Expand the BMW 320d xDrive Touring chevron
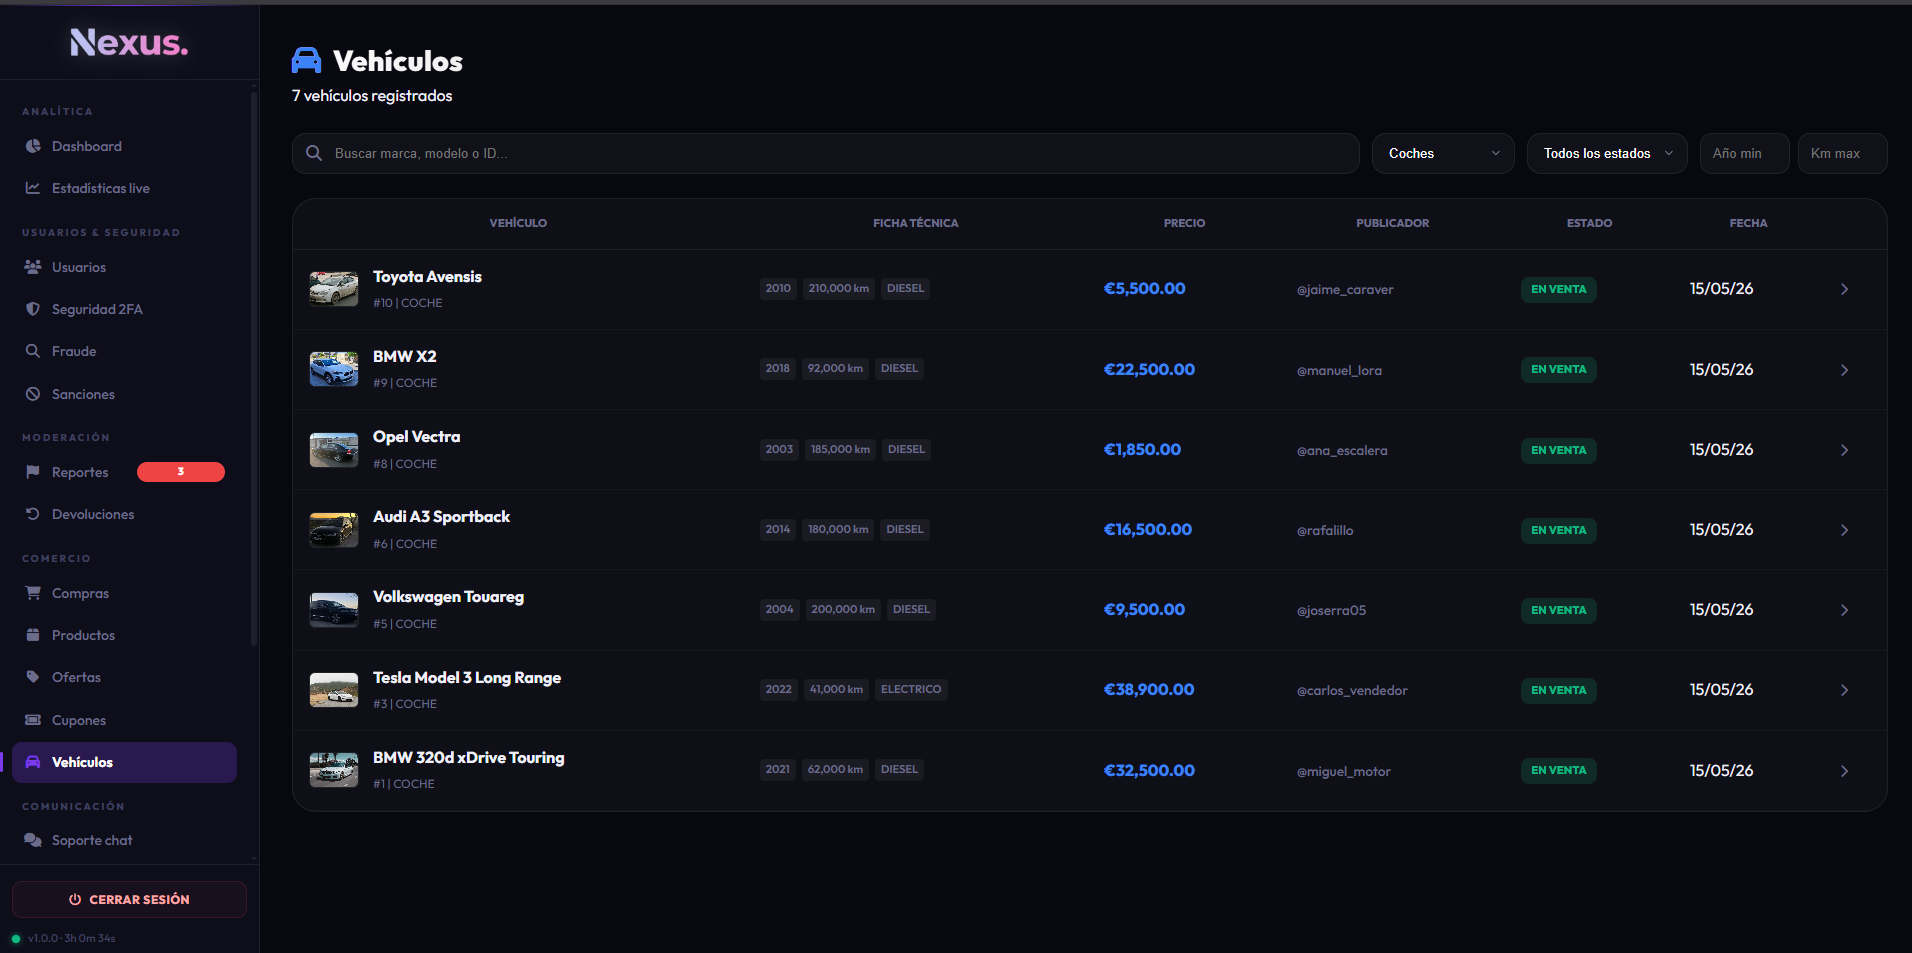The image size is (1912, 953). click(x=1844, y=771)
